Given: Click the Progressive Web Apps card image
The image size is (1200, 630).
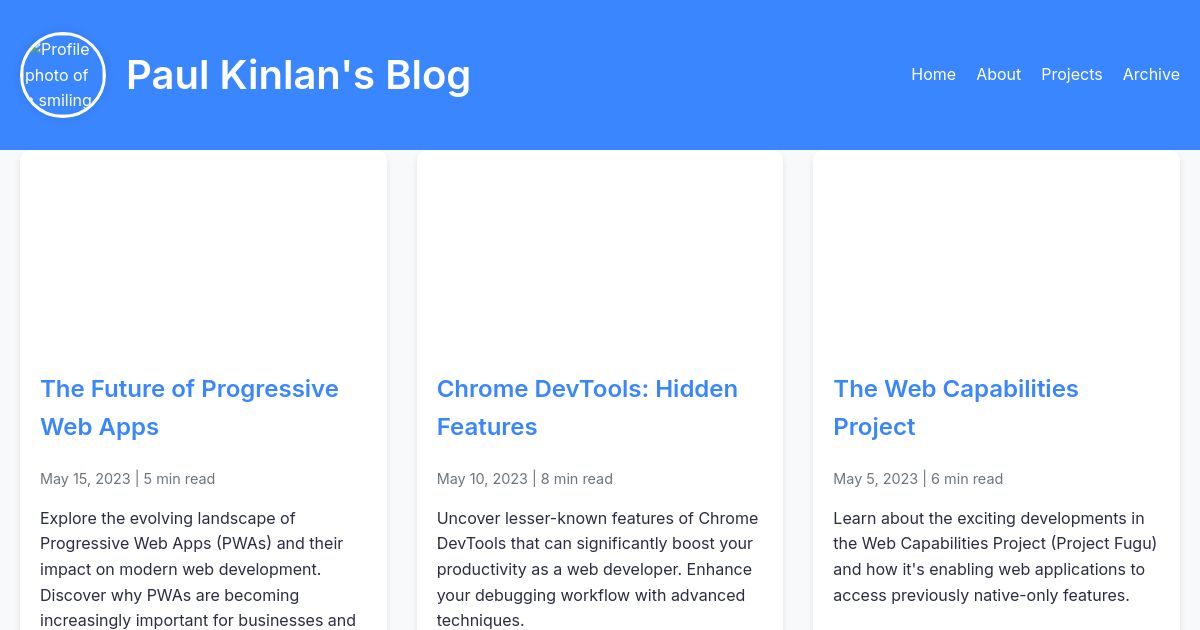Looking at the screenshot, I should tap(203, 255).
